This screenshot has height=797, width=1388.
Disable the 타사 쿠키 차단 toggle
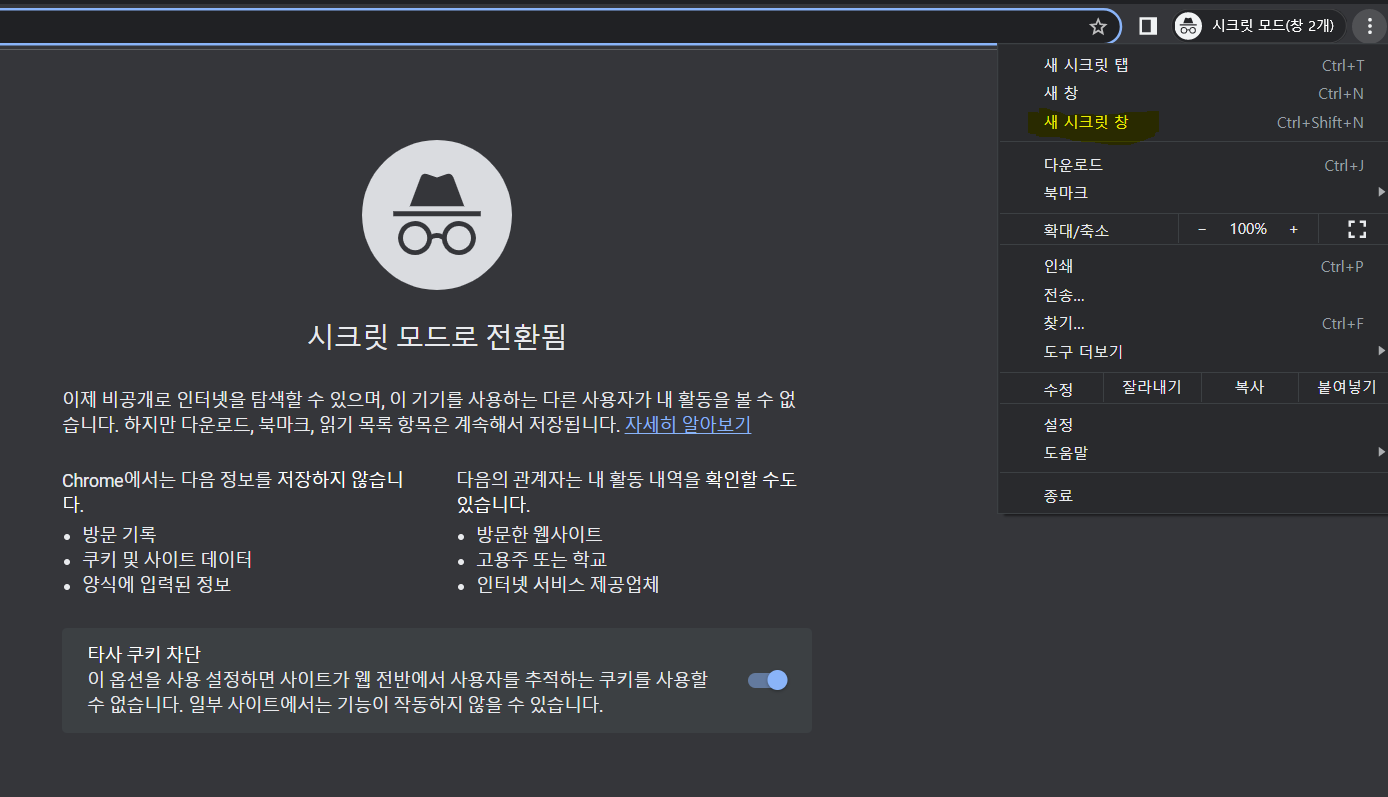tap(766, 679)
